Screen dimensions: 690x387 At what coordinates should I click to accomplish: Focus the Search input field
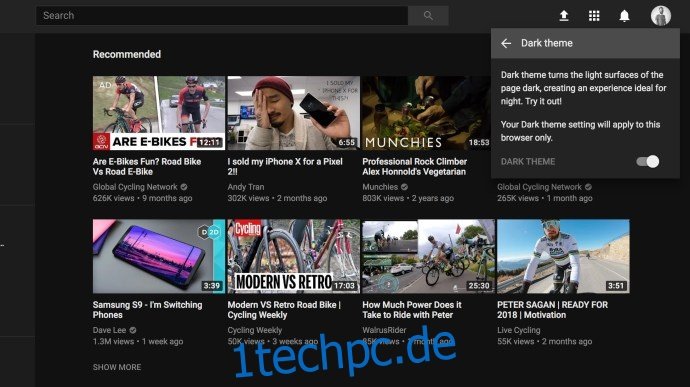coord(222,16)
